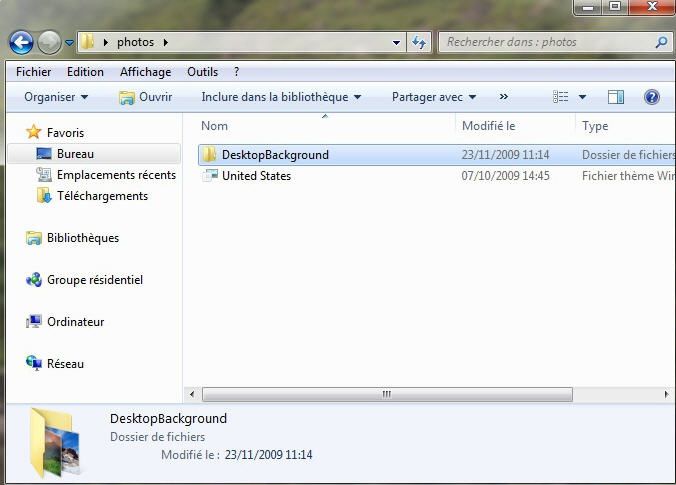
Task: Expand Inclure dans la bibliothèque dropdown
Action: tap(281, 97)
